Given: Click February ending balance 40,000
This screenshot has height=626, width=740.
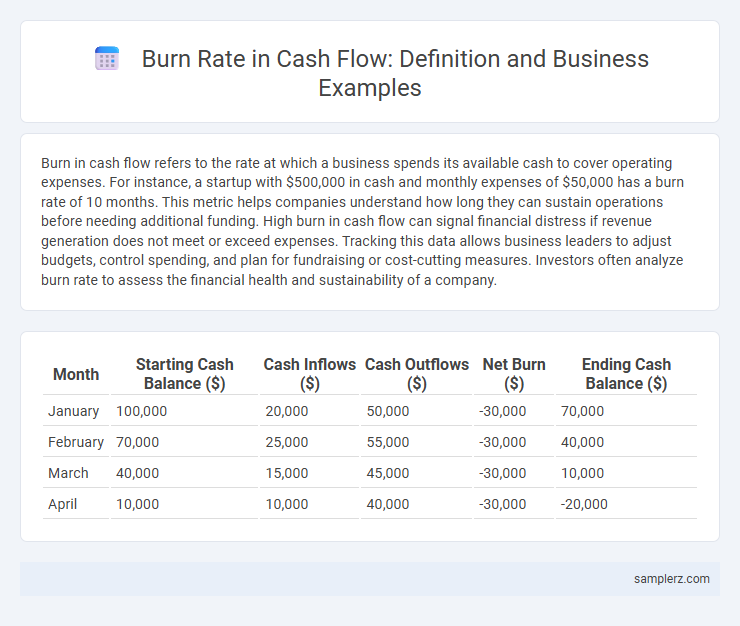Looking at the screenshot, I should coord(582,442).
